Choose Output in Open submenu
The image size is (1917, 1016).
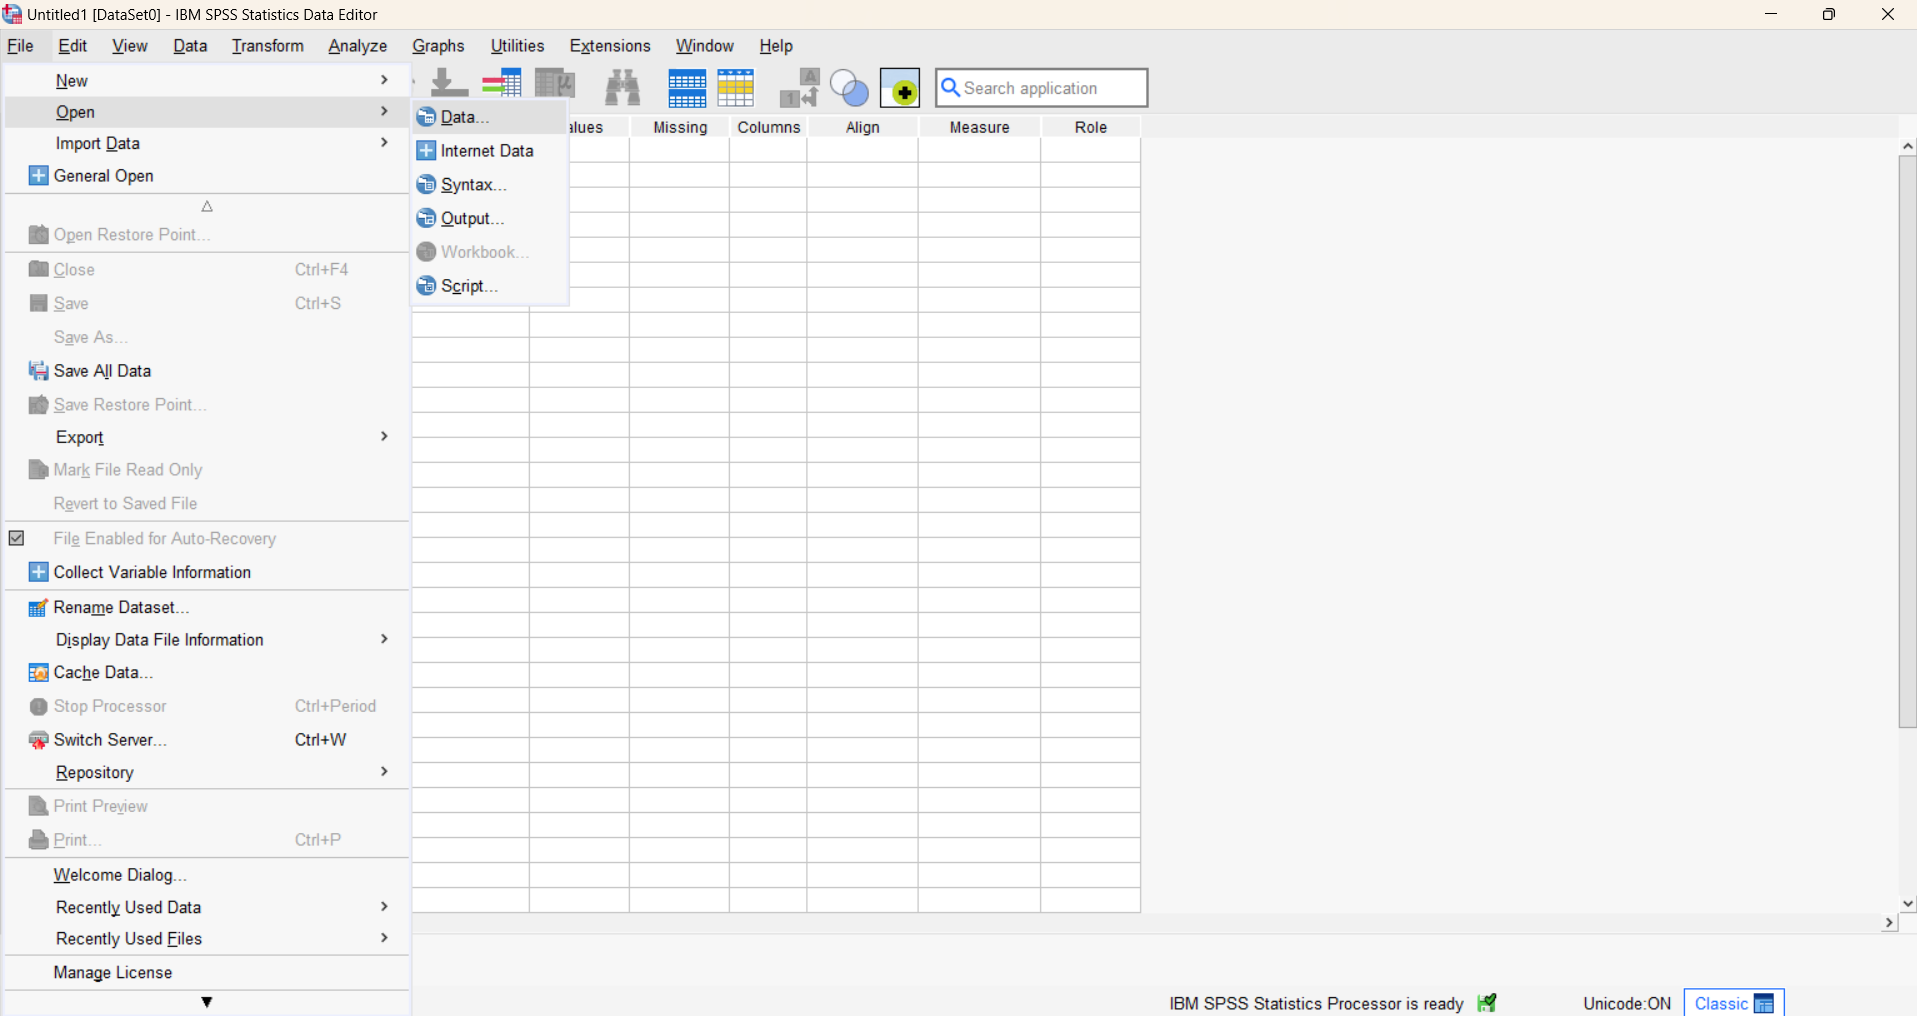490,218
